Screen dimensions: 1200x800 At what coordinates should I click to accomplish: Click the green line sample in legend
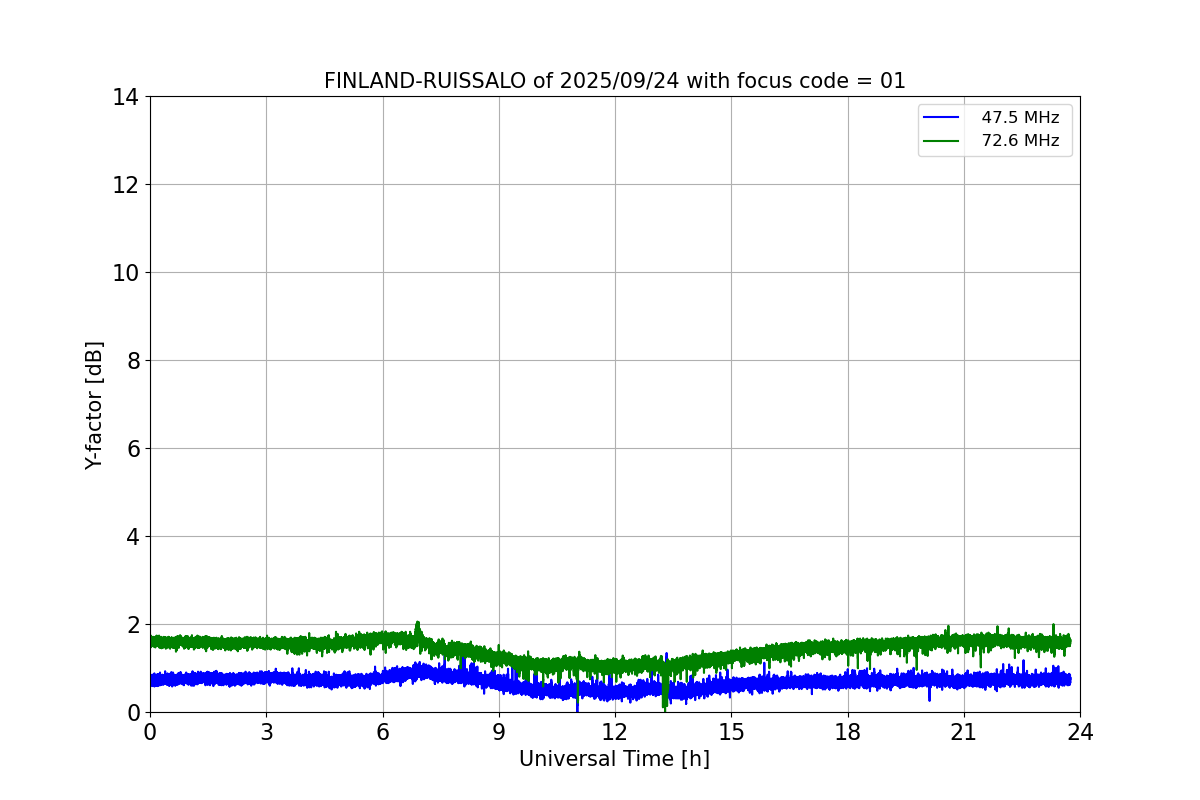tap(942, 141)
